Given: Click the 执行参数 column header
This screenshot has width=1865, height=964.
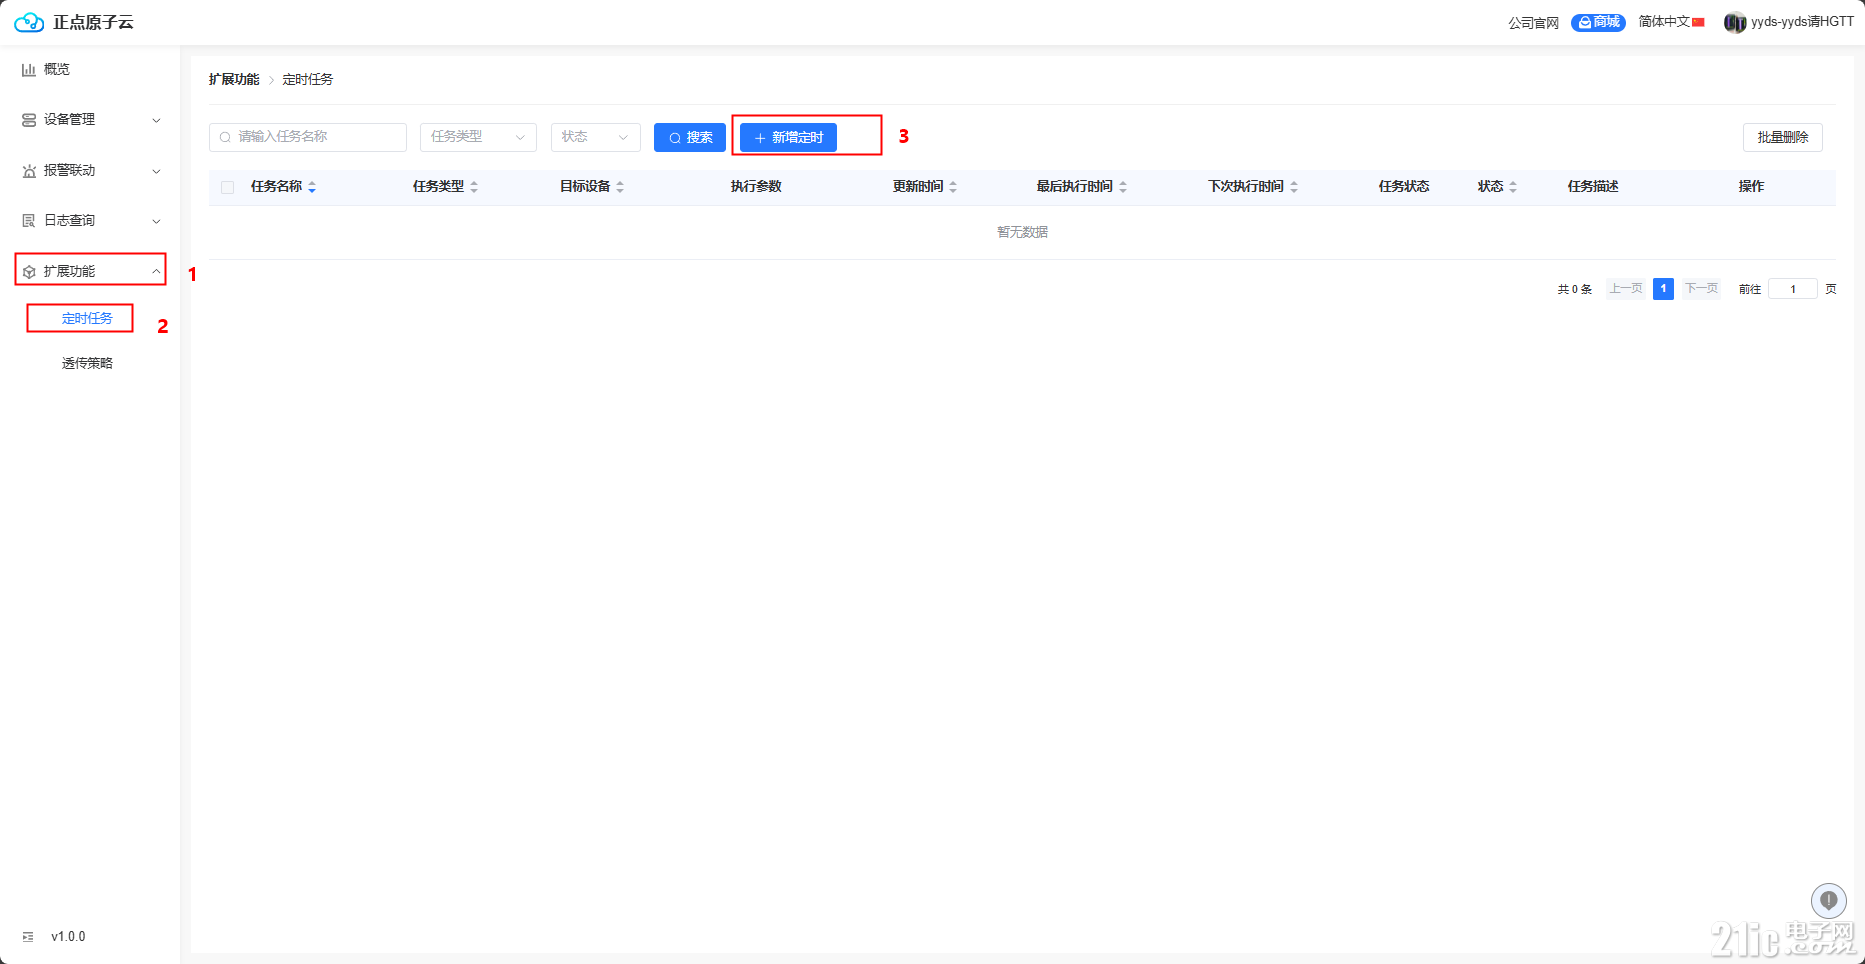Looking at the screenshot, I should pos(756,187).
